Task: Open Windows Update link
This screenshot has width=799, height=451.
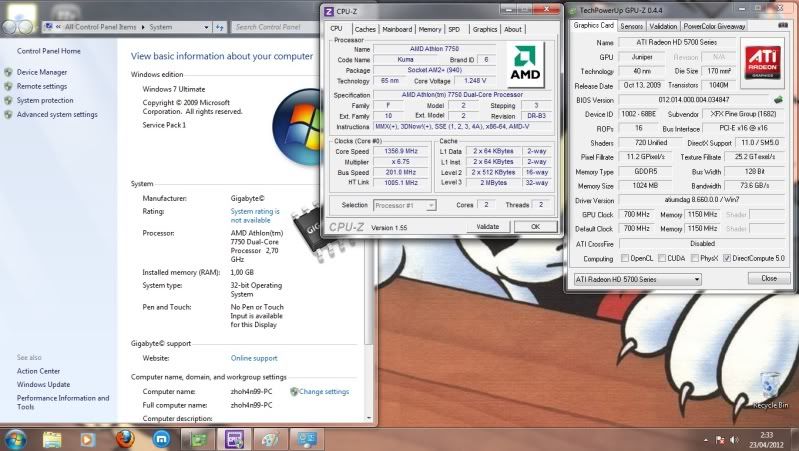Action: tap(43, 385)
